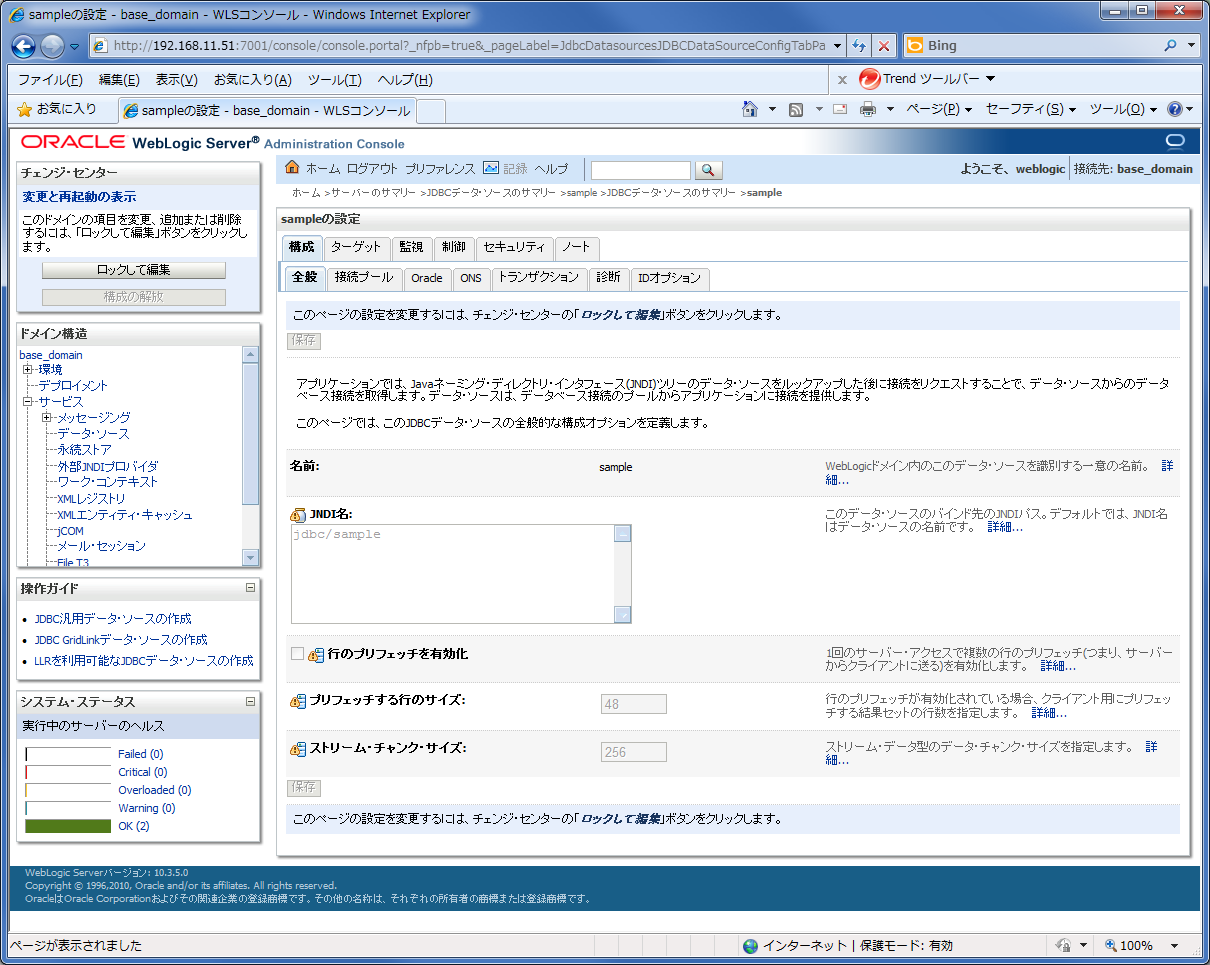Click the RSS feeds icon
The image size is (1210, 965).
pyautogui.click(x=797, y=109)
